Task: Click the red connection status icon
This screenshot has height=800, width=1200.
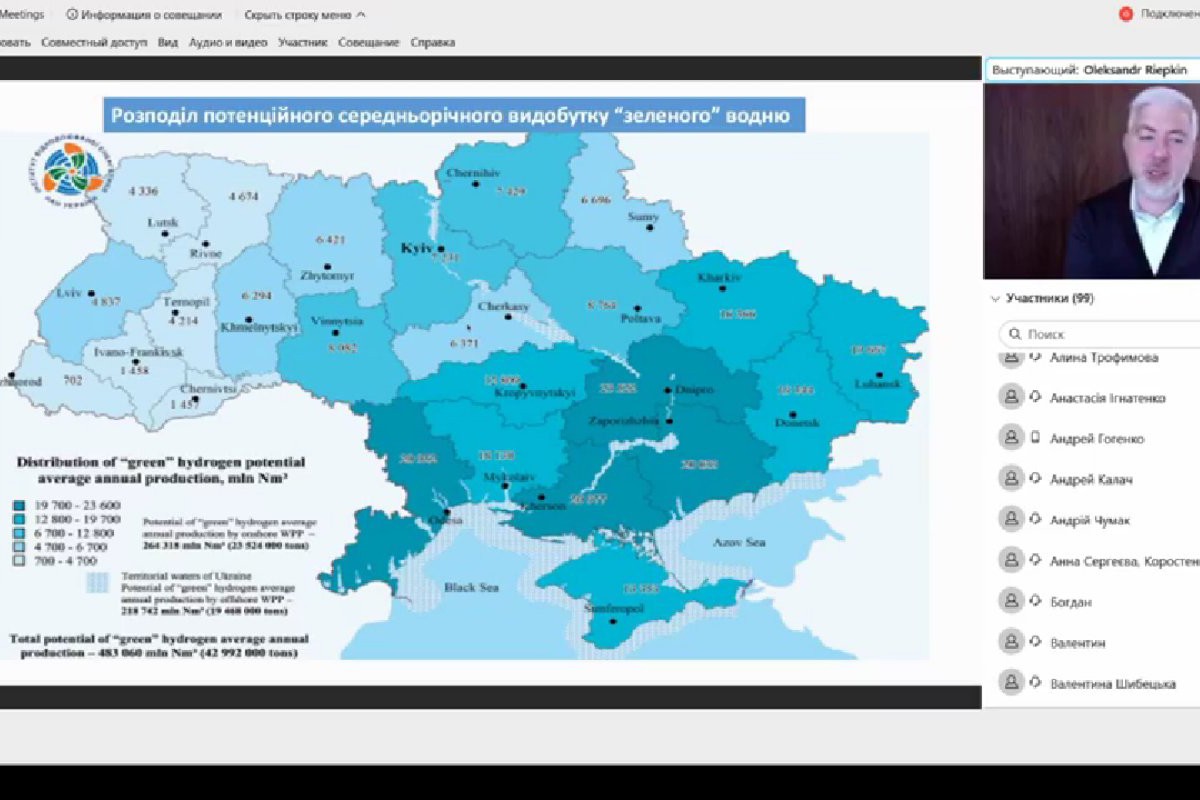Action: tap(1126, 14)
